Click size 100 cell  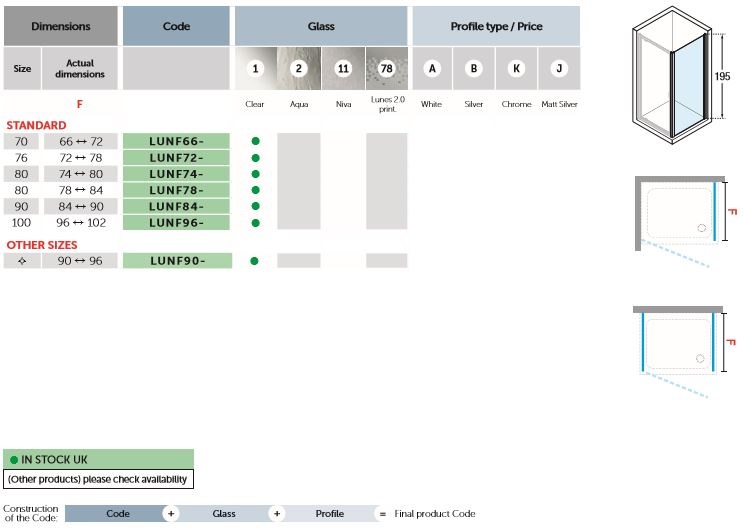tap(21, 223)
